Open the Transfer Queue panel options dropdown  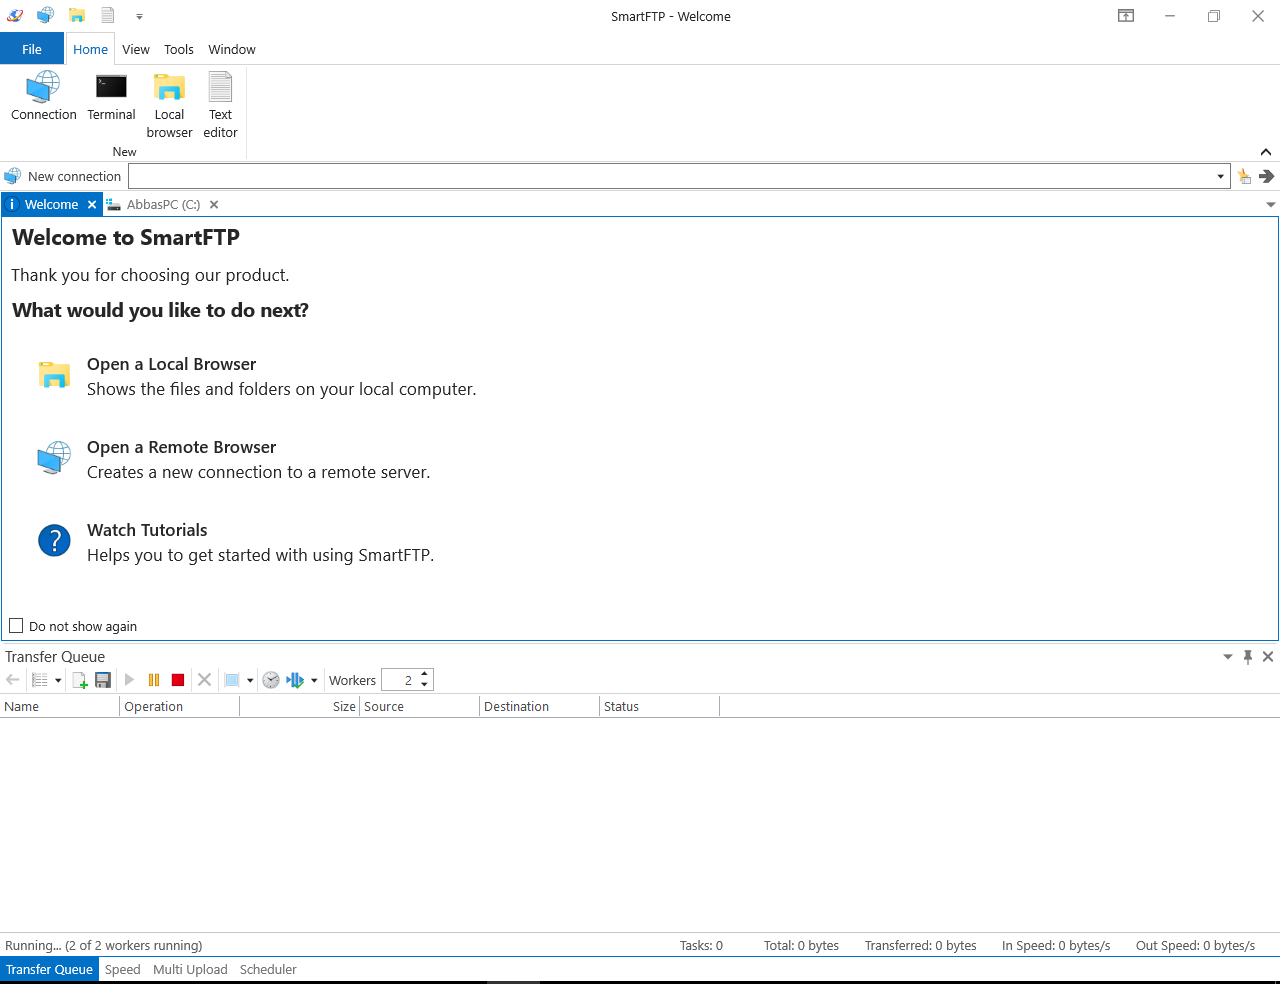pyautogui.click(x=1228, y=657)
